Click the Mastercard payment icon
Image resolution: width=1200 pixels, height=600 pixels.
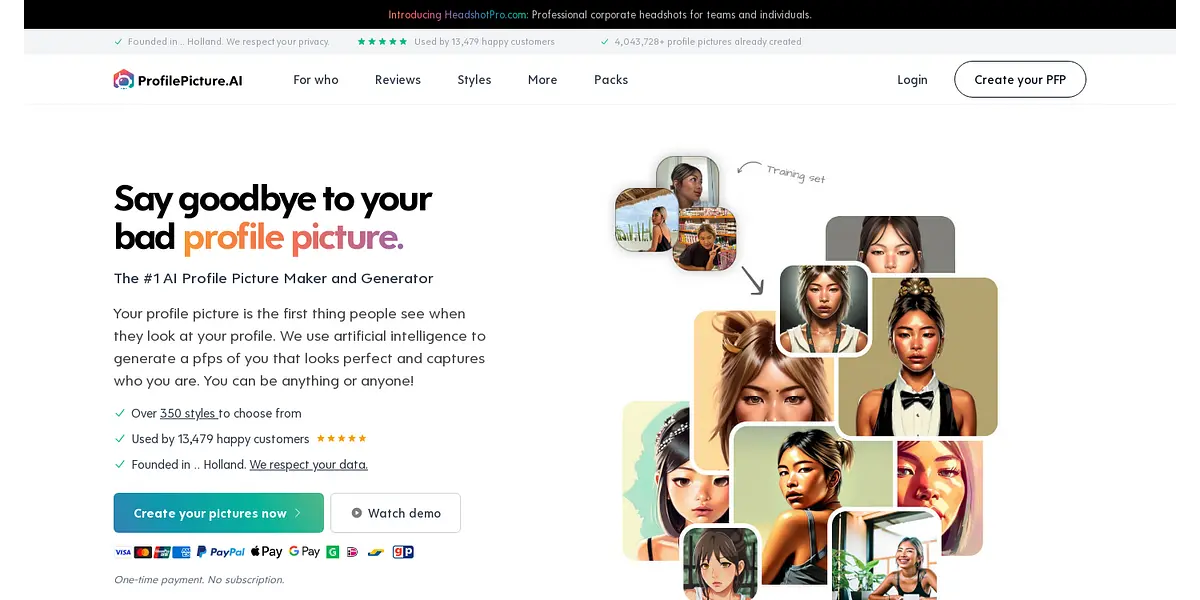pos(143,552)
